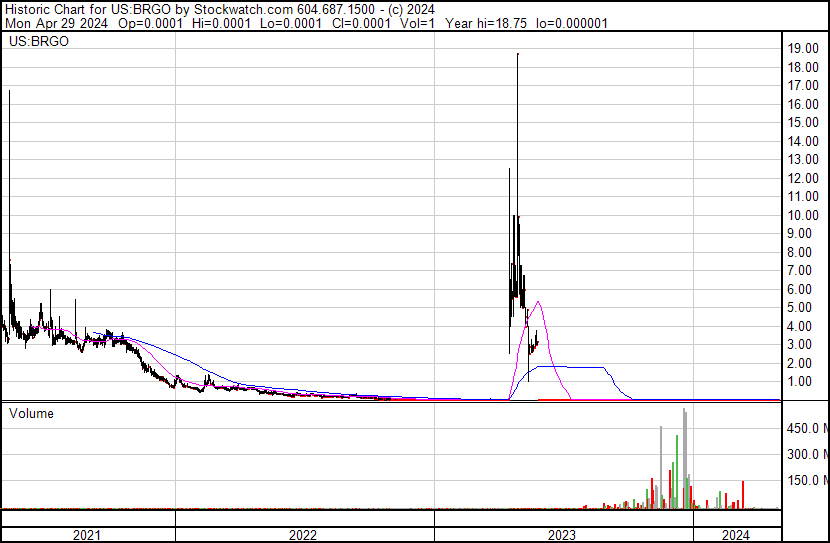Screen dimensions: 830x543
Task: Click the Year hi=18.75 header text
Action: coord(486,23)
